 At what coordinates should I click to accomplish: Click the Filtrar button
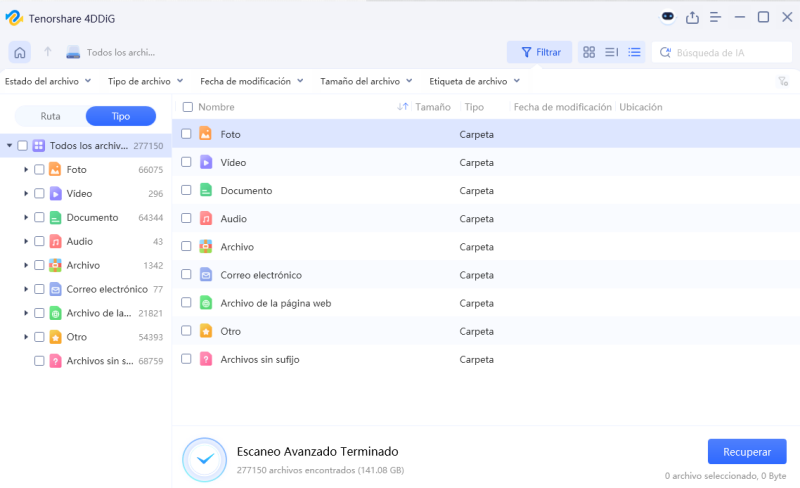pos(539,52)
